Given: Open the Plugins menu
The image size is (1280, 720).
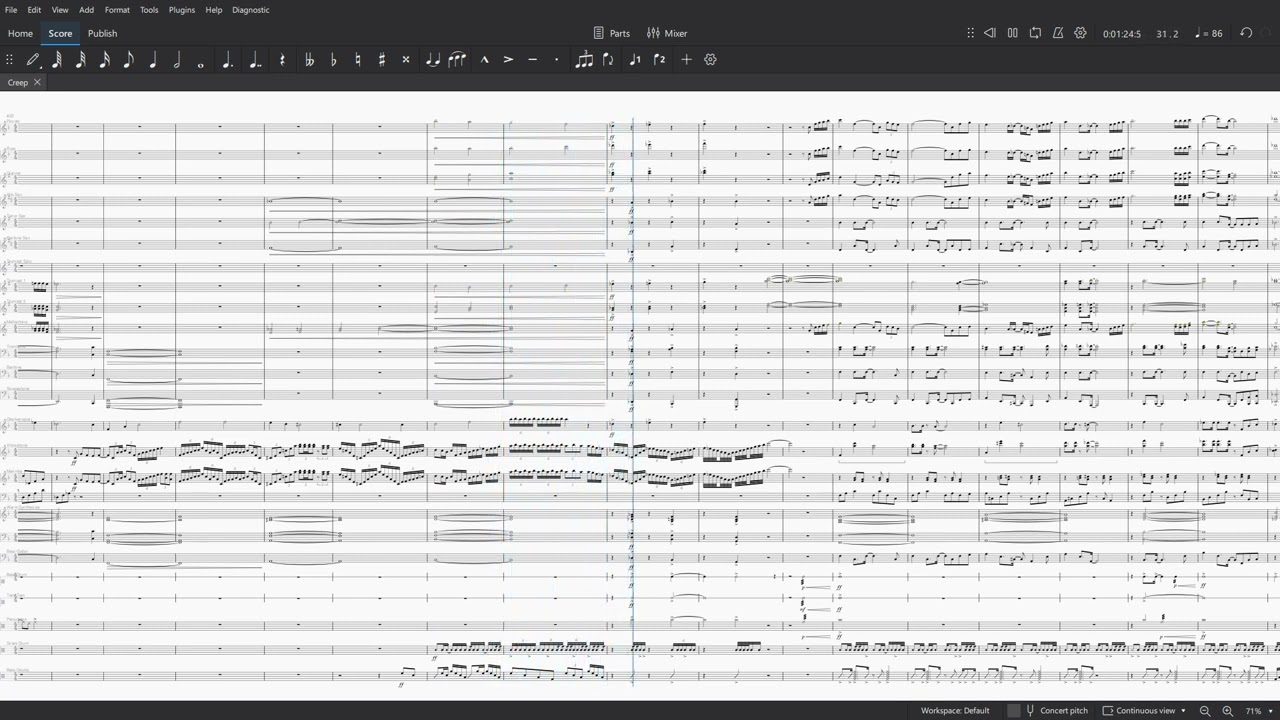Looking at the screenshot, I should tap(182, 10).
